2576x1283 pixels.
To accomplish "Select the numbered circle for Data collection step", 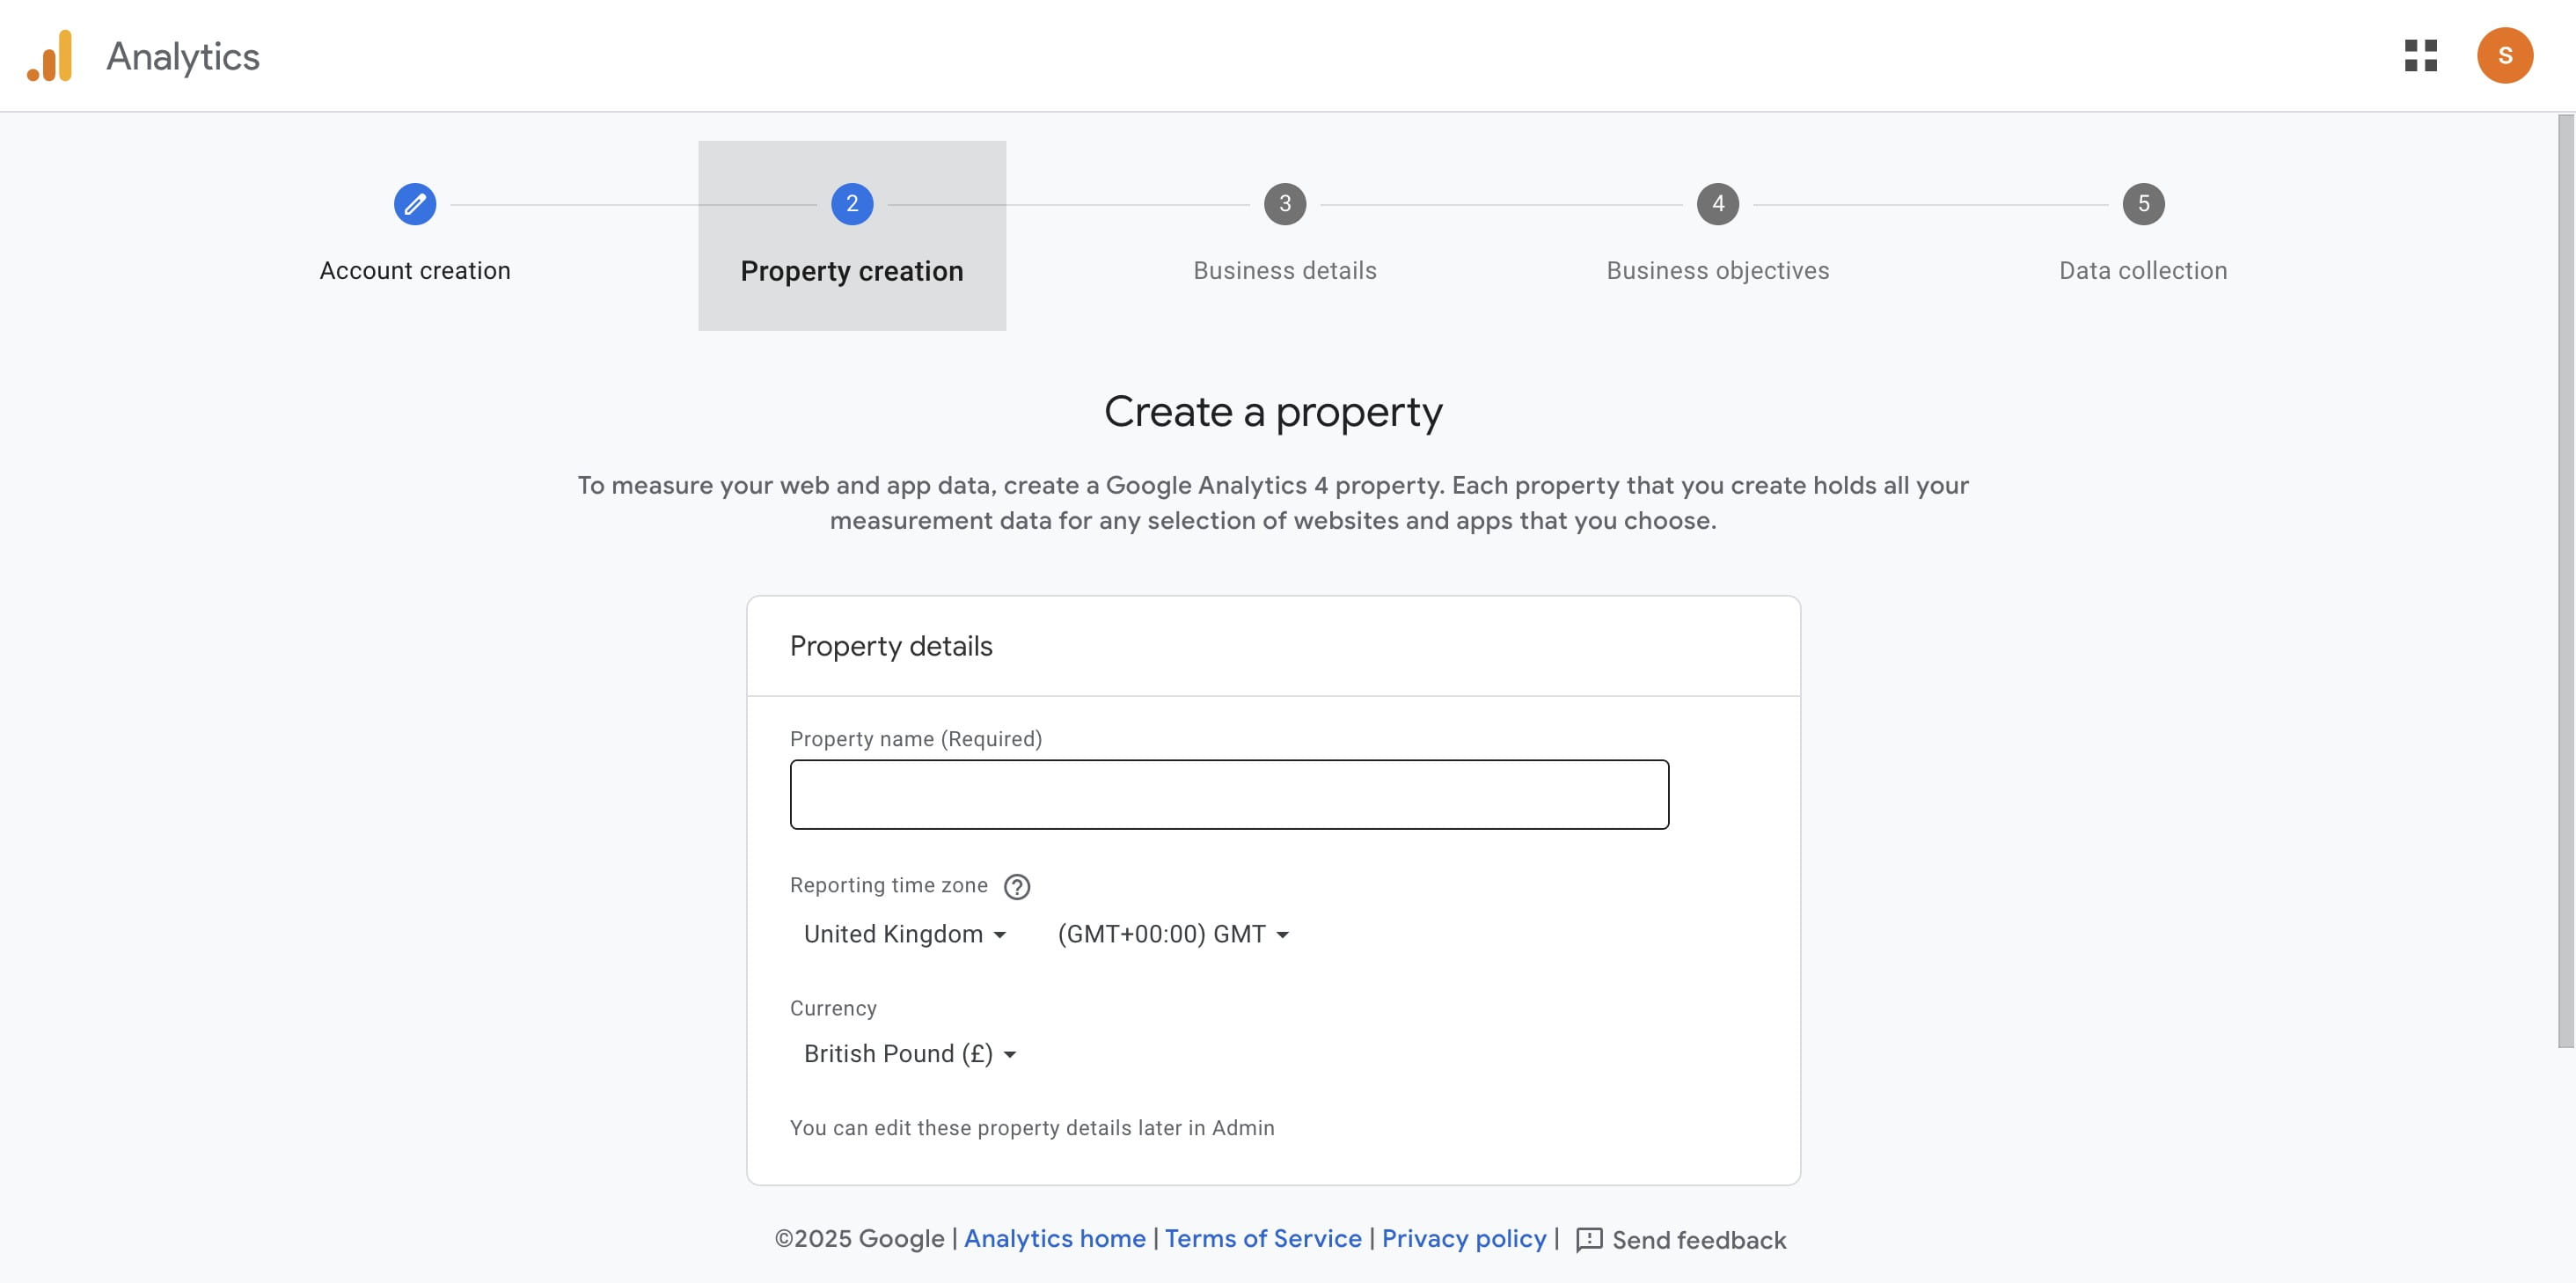I will [x=2143, y=204].
